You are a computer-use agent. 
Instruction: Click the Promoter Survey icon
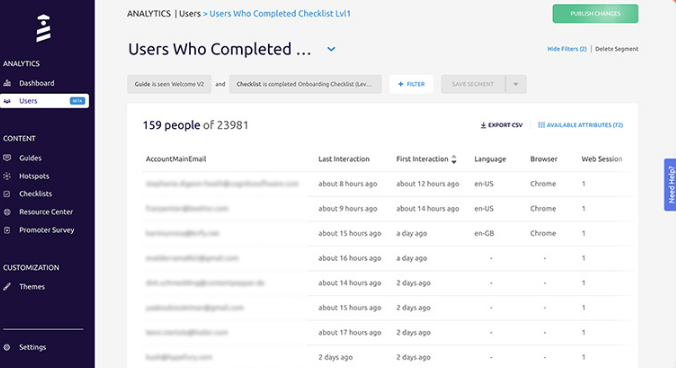point(7,230)
